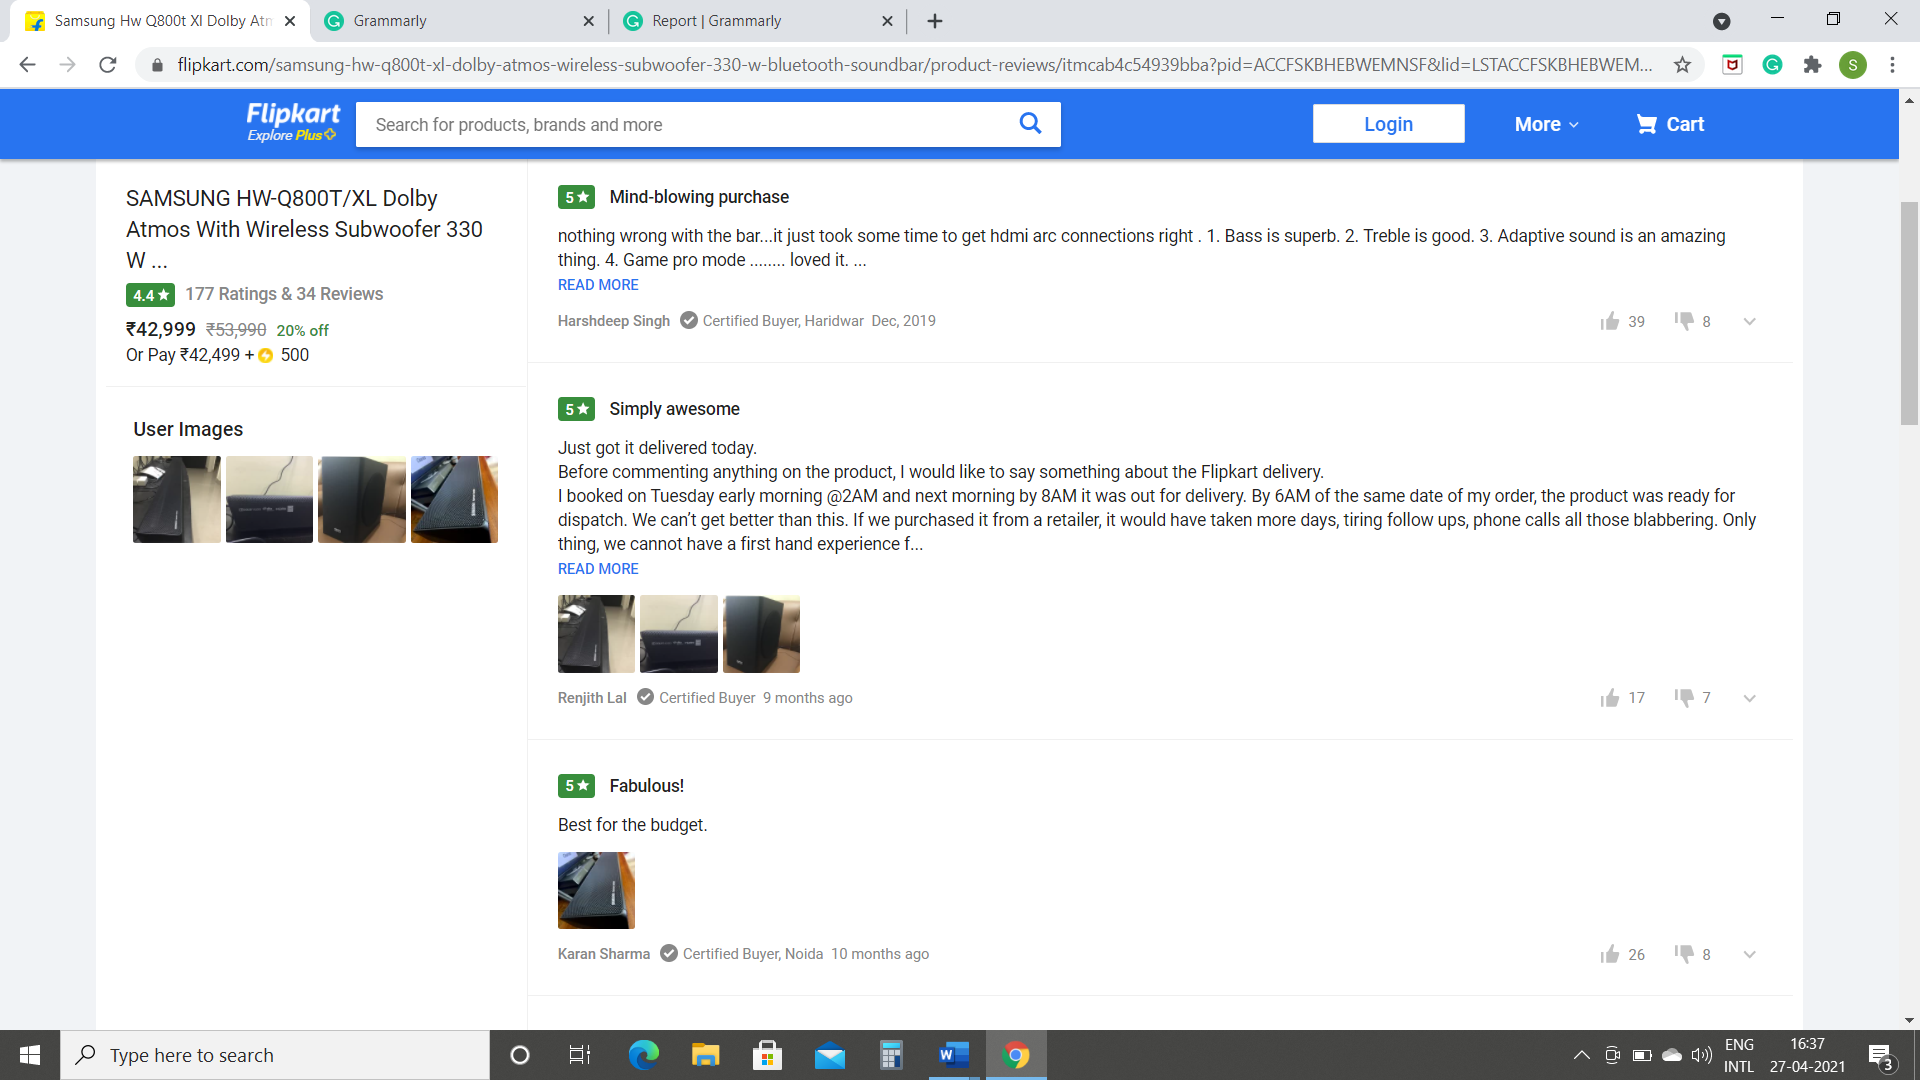This screenshot has height=1080, width=1920.
Task: Like Harshdeep Singh's review
Action: tap(1609, 321)
